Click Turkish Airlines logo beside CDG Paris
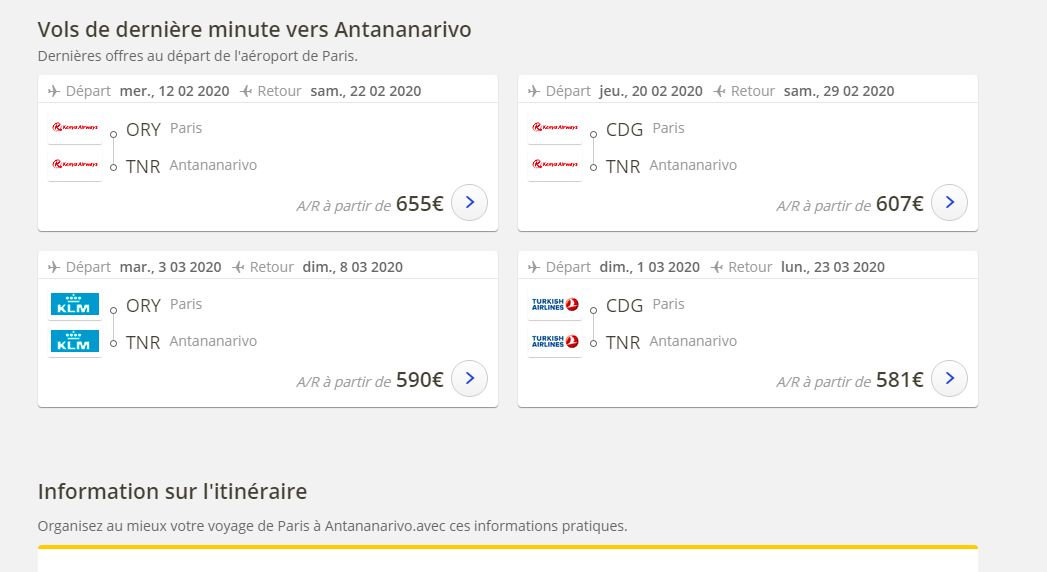This screenshot has width=1047, height=572. coord(555,304)
